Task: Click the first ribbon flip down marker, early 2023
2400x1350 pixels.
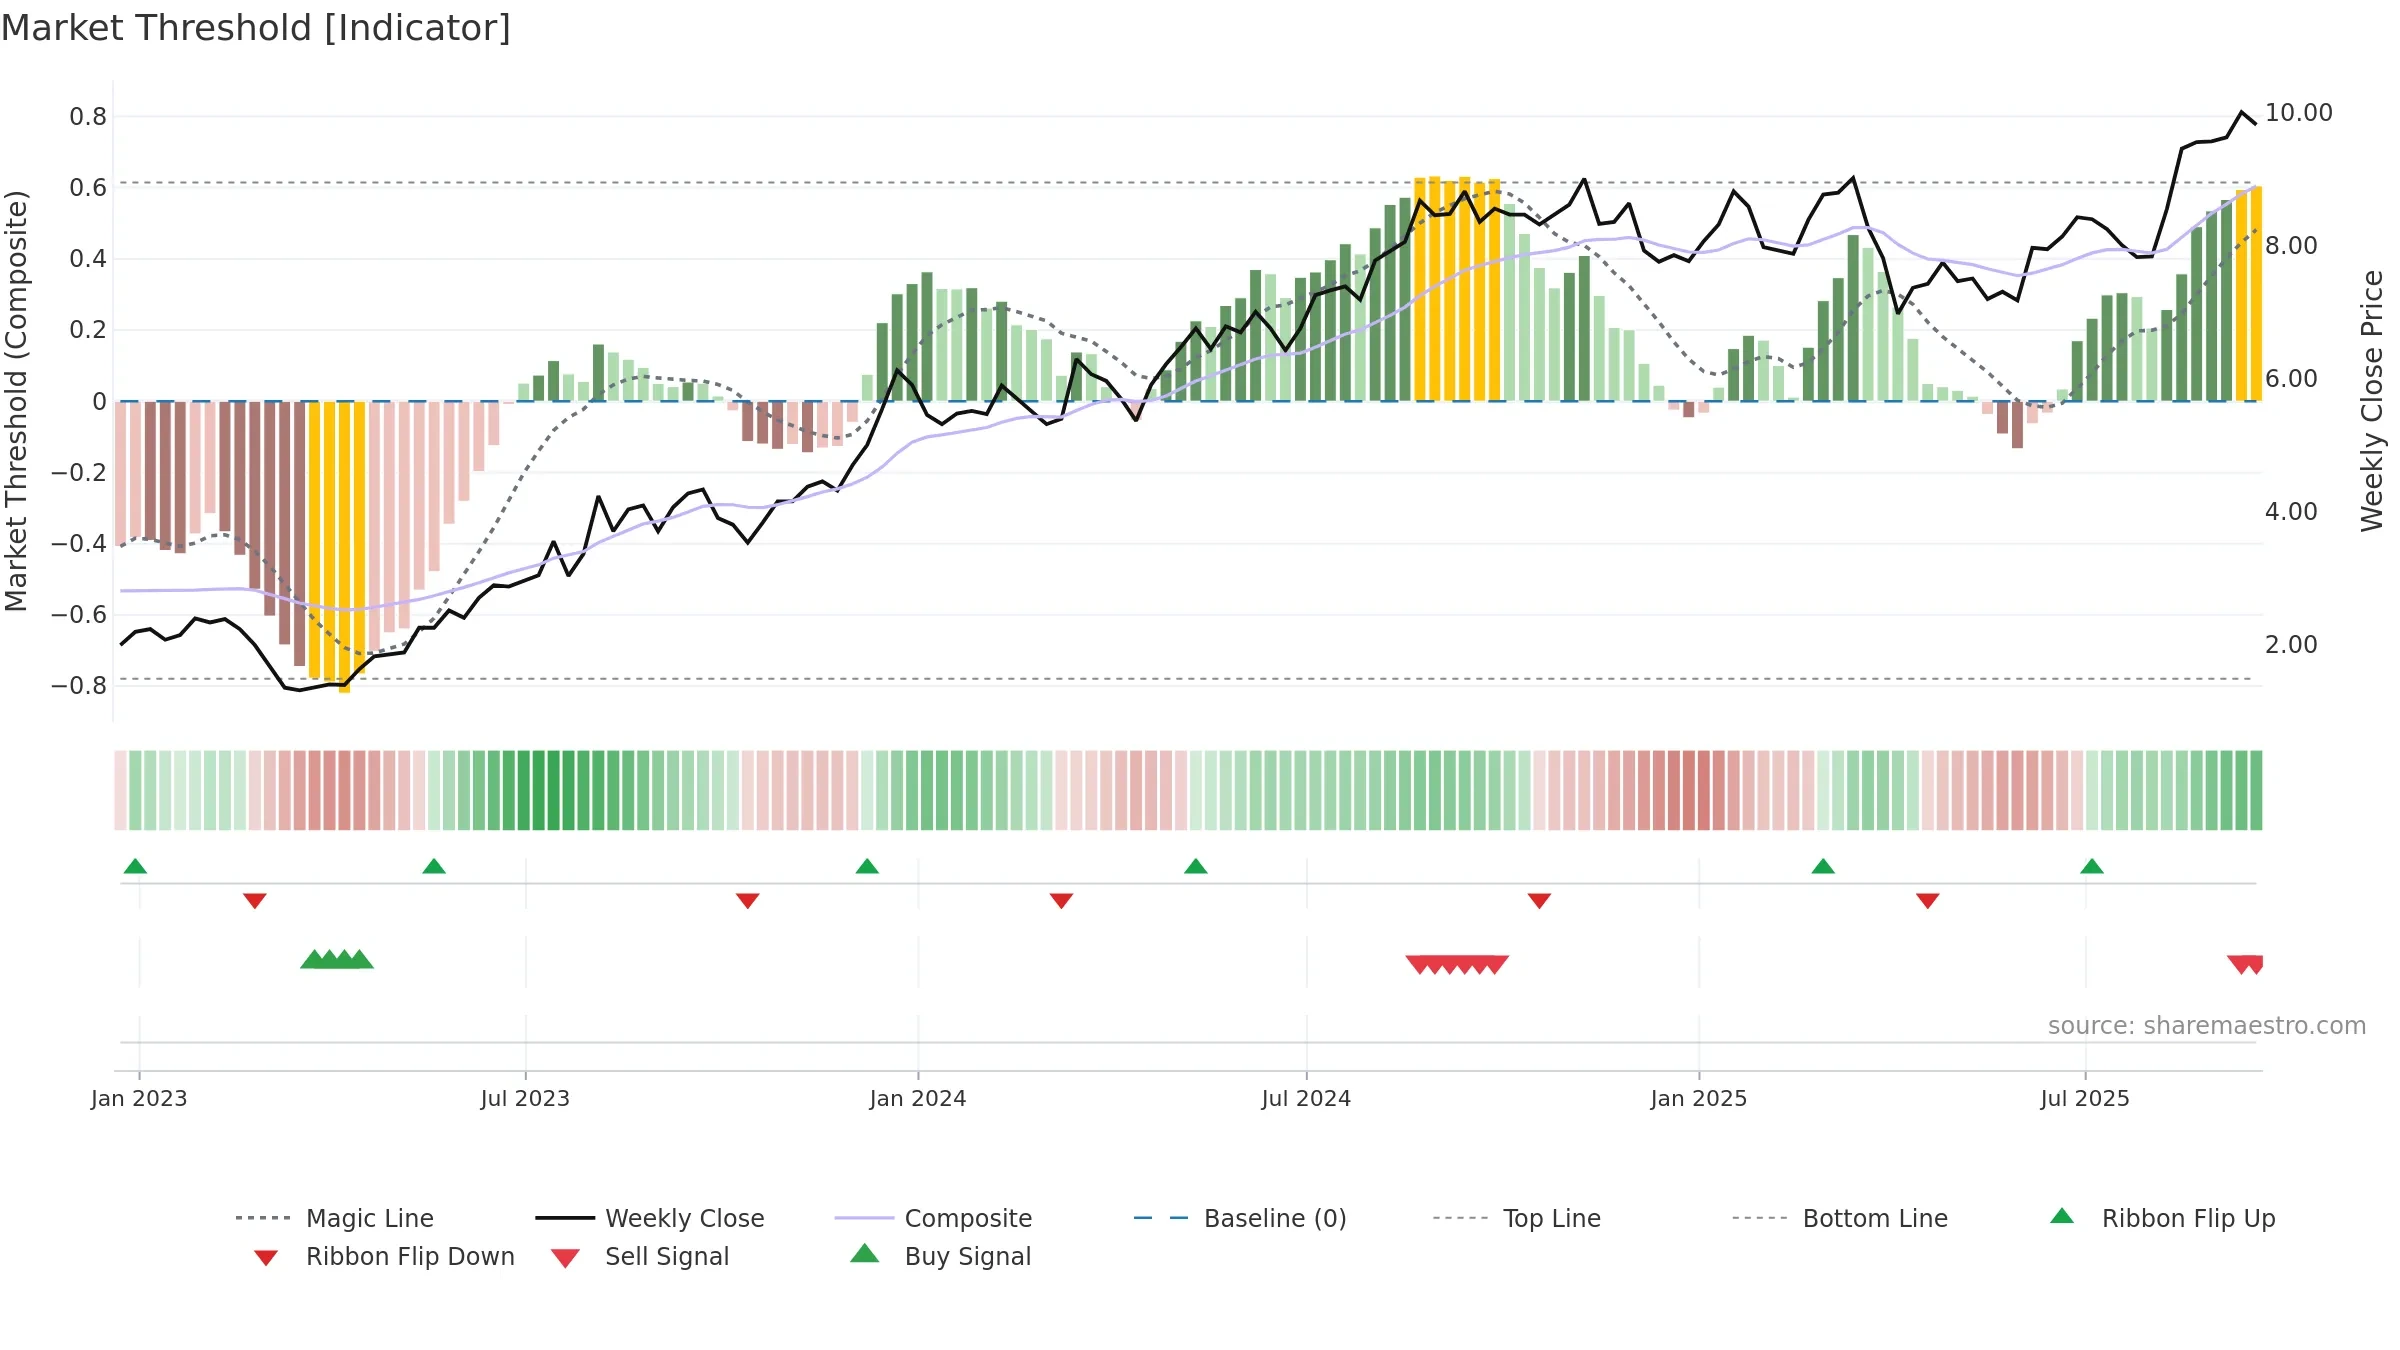Action: click(255, 901)
